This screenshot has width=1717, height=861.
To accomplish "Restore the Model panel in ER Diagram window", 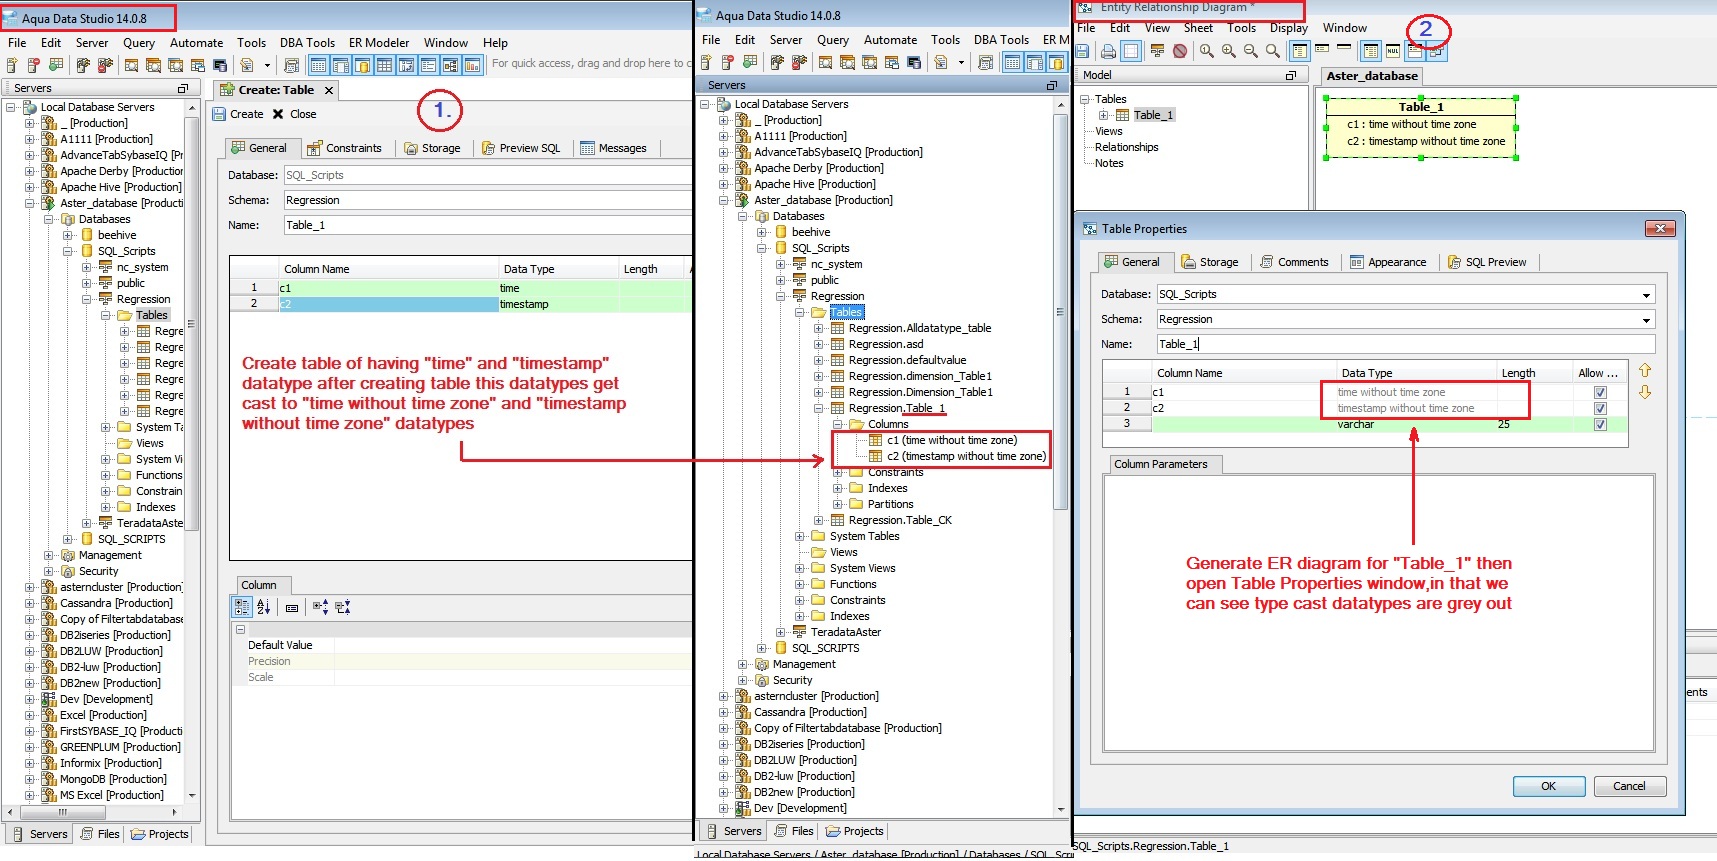I will [x=1291, y=76].
